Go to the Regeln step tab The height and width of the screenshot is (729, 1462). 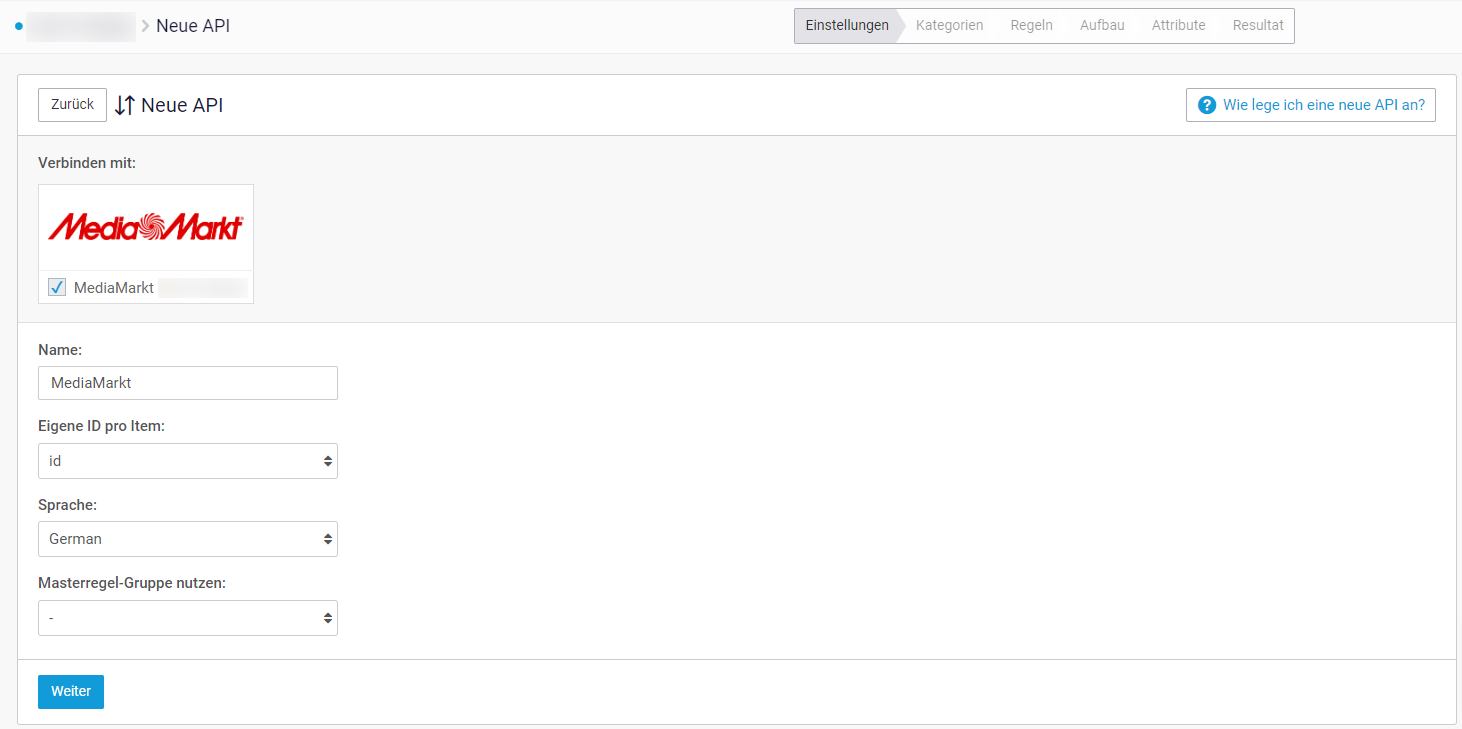point(1031,26)
